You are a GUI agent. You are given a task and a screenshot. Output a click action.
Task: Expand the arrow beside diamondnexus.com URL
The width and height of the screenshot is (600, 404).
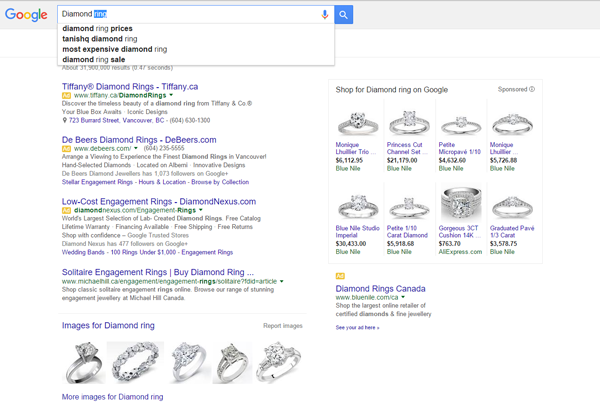coord(200,211)
